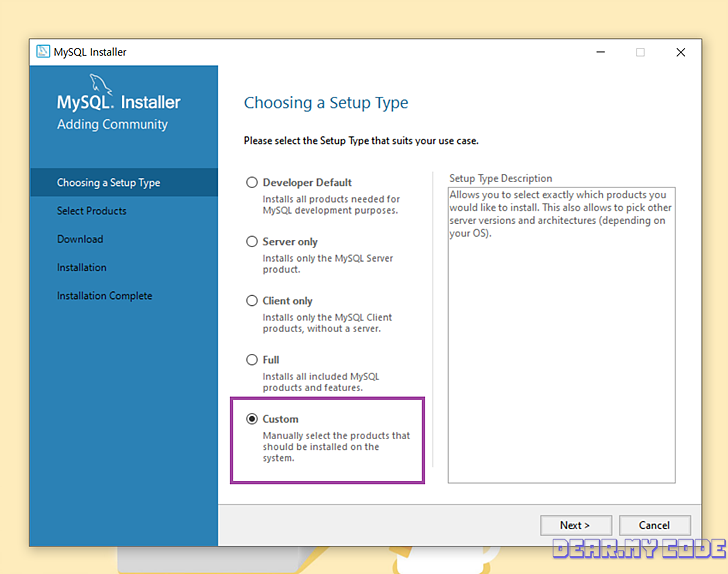Screen dimensions: 728x574
Task: Click the Next > button
Action: 576,525
